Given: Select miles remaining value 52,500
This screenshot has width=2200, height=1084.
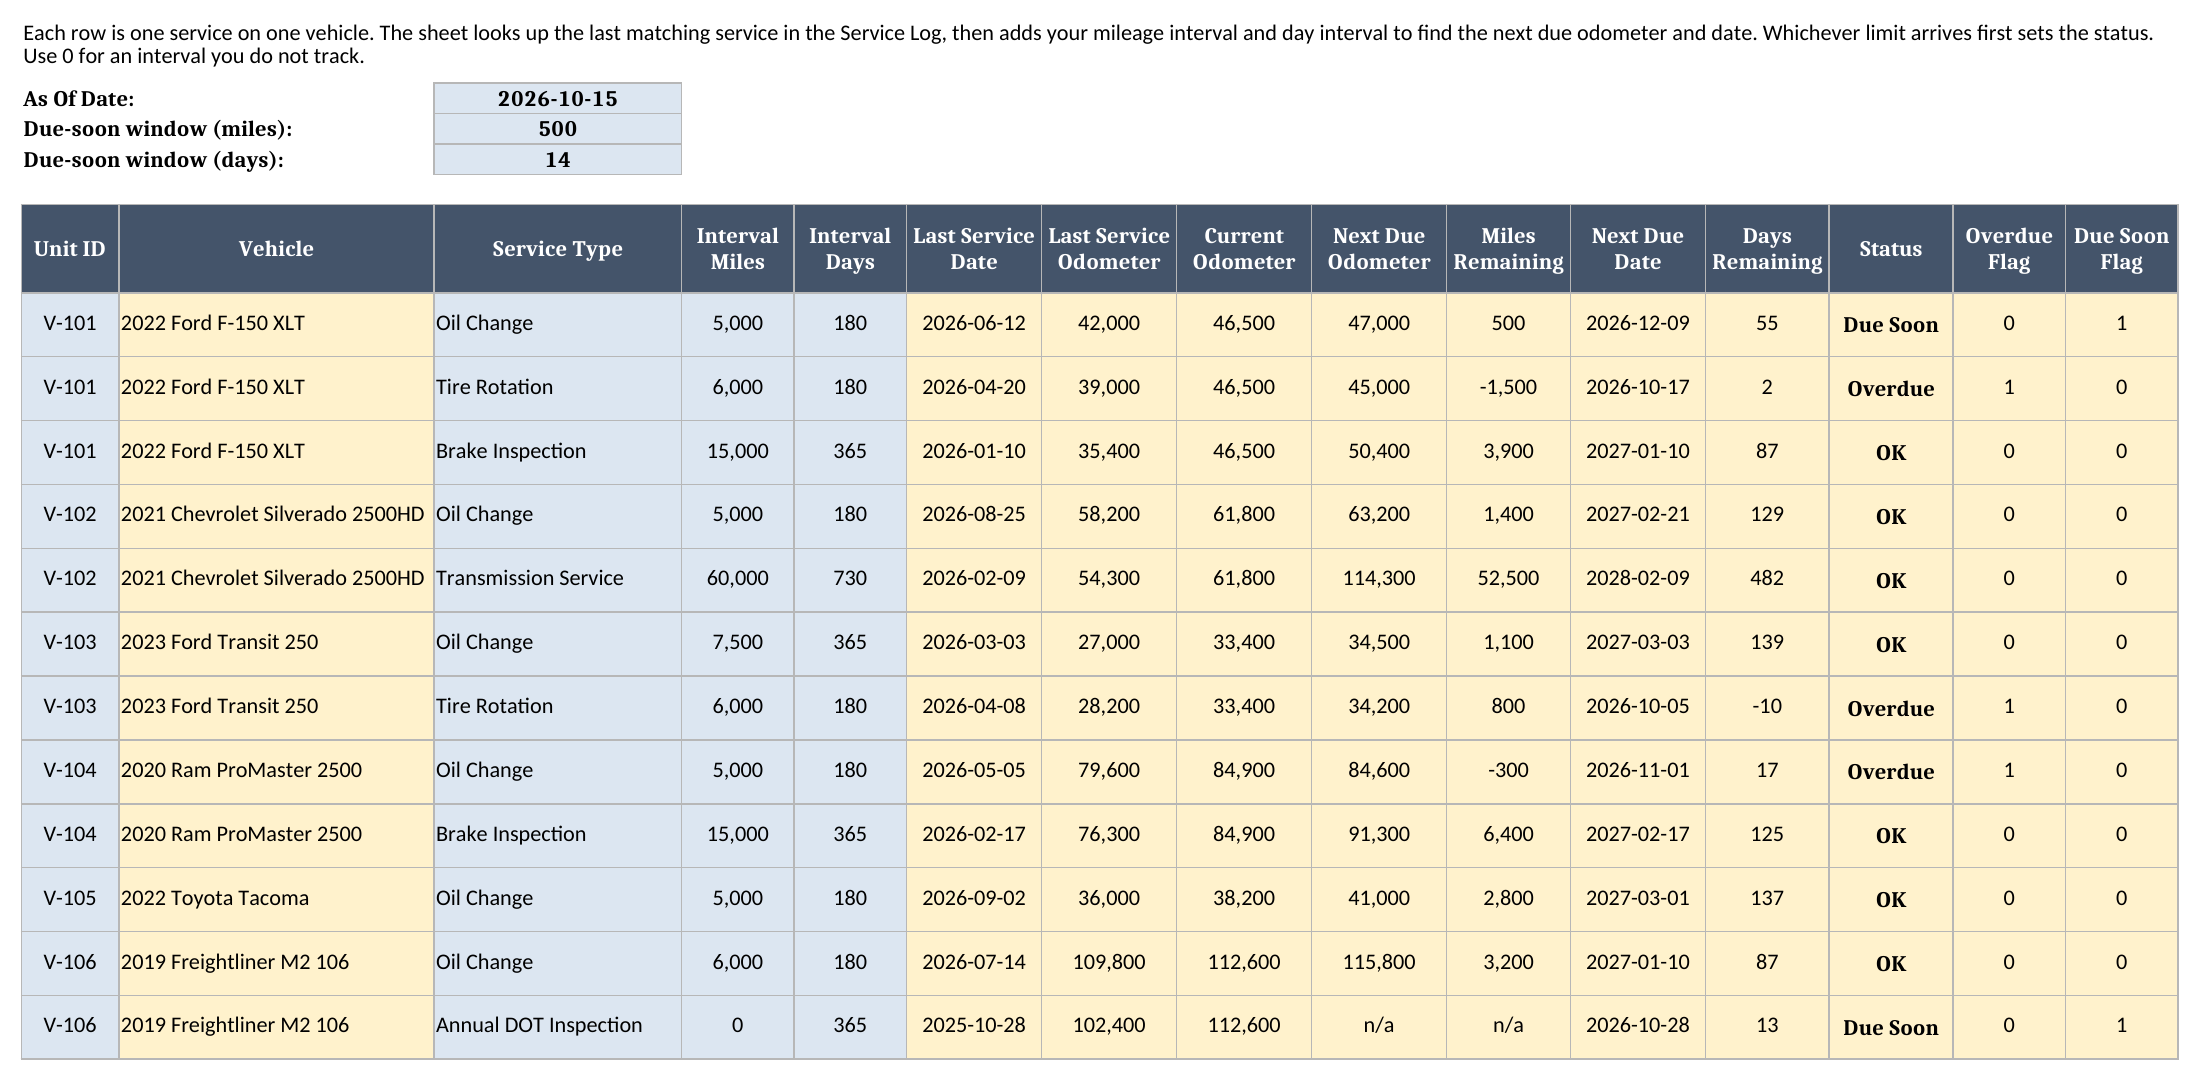Looking at the screenshot, I should (x=1508, y=579).
